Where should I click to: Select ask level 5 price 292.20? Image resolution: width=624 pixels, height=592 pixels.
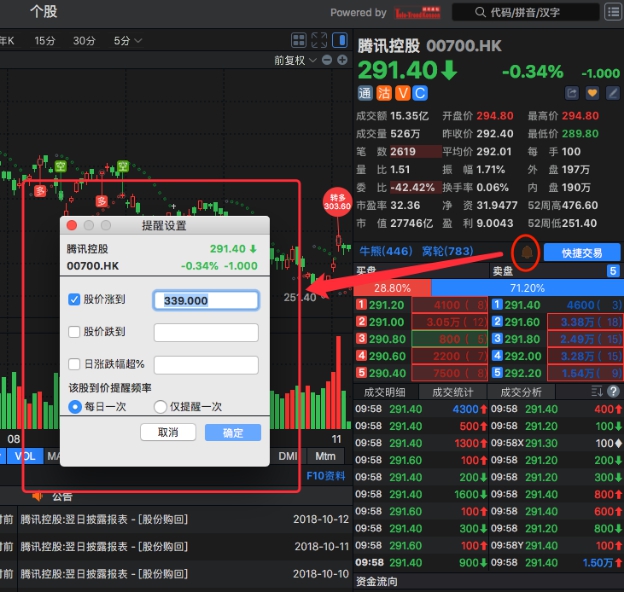pyautogui.click(x=523, y=373)
